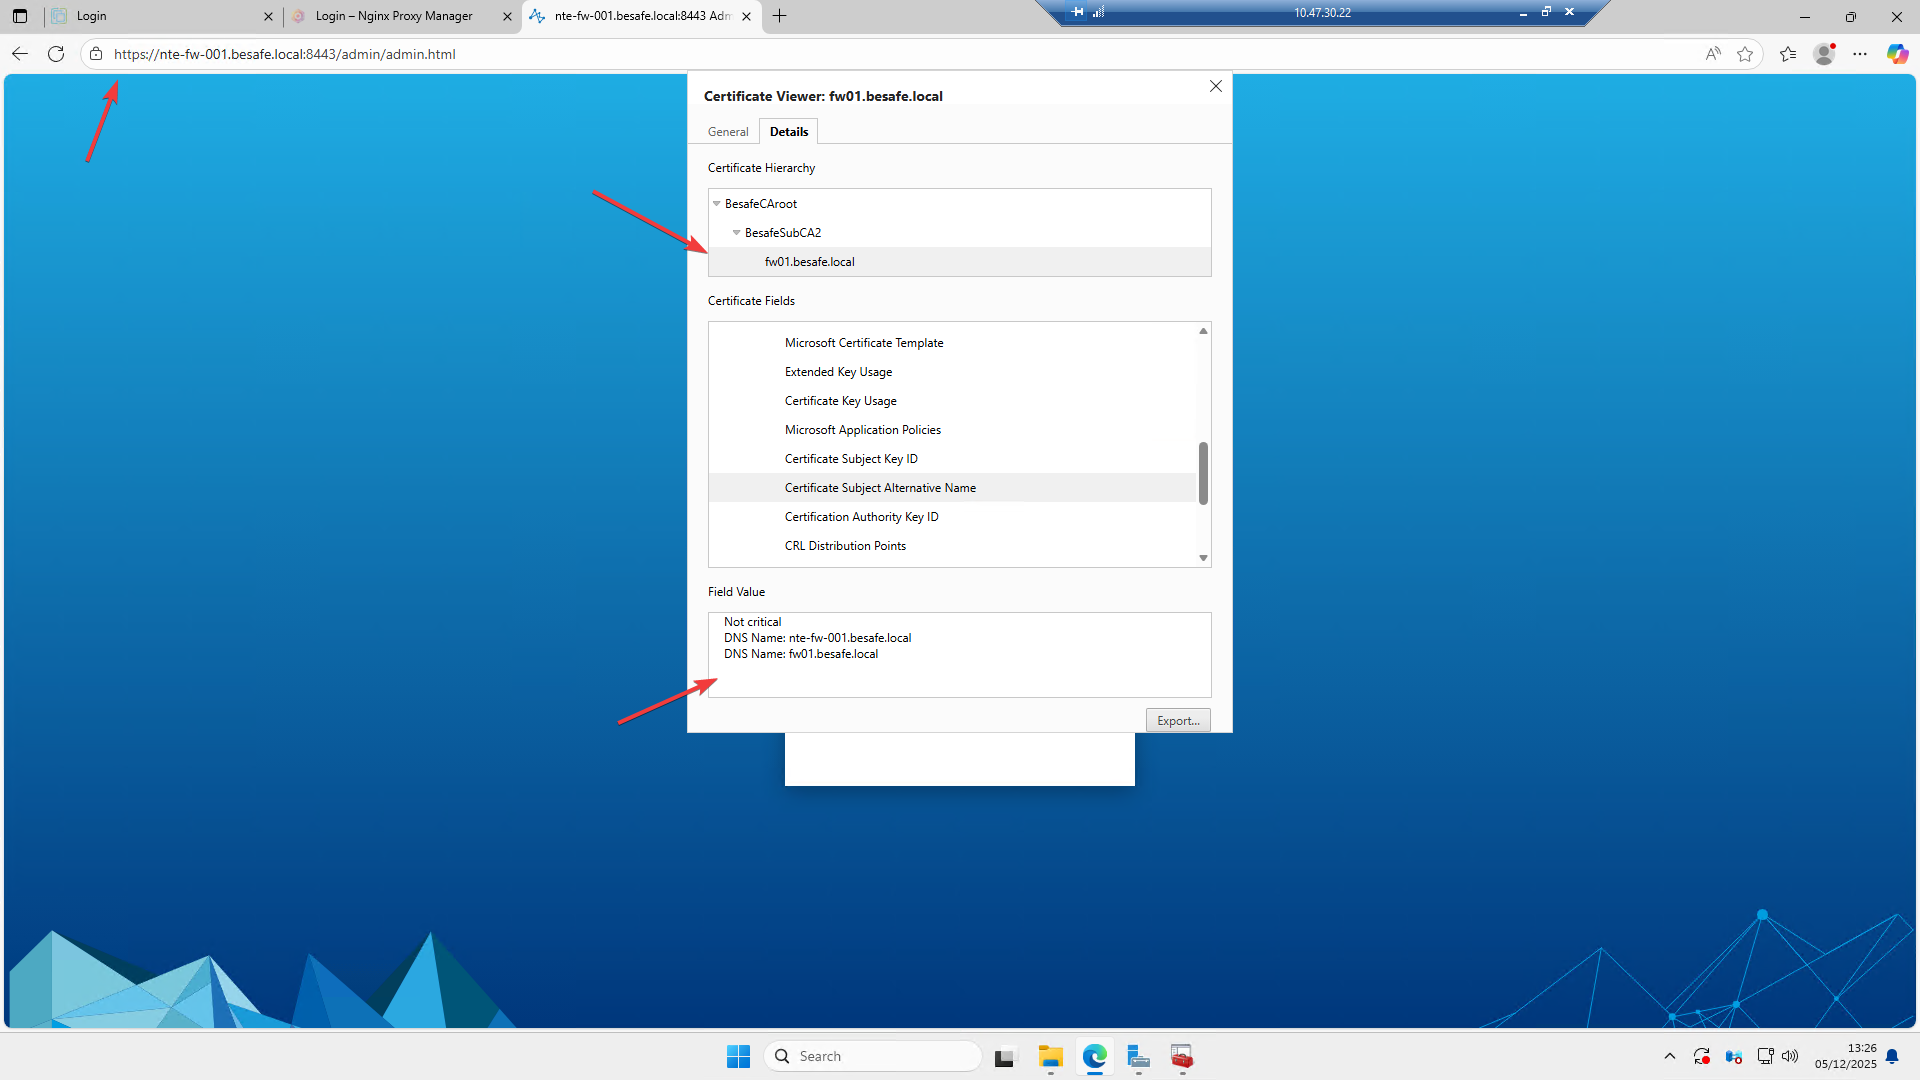Open Settings and more ellipsis menu
Viewport: 1920px width, 1080px height.
pos(1860,54)
